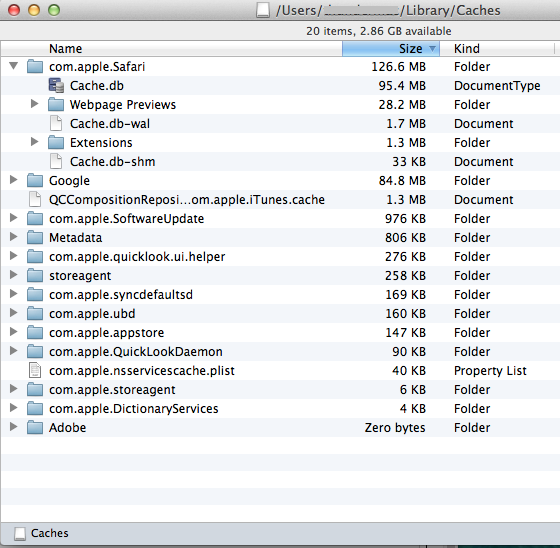Expand the com.apple.storeagent folder
560x548 pixels.
click(14, 388)
